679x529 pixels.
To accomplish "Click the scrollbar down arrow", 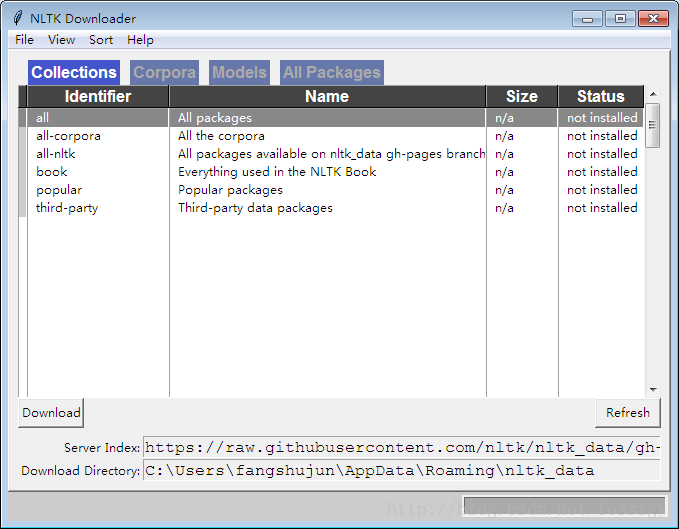I will 653,390.
